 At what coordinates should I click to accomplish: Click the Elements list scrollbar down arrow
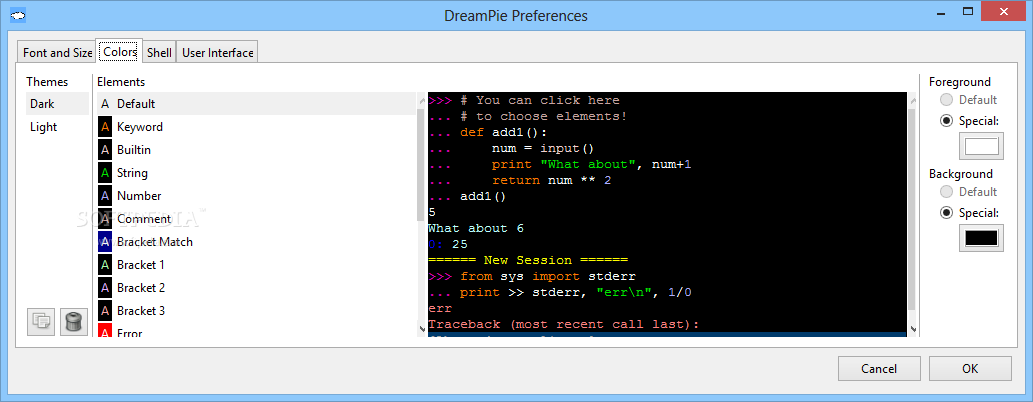coord(422,329)
